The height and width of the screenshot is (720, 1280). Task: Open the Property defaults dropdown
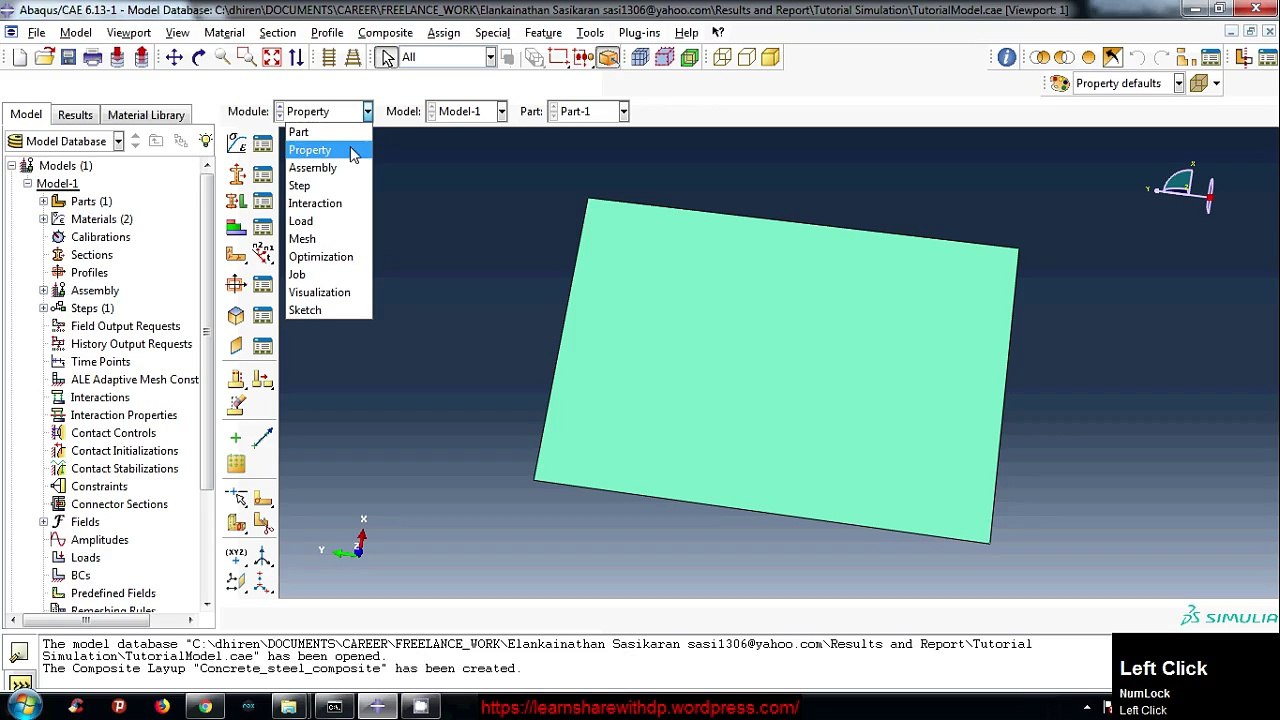(x=1179, y=83)
